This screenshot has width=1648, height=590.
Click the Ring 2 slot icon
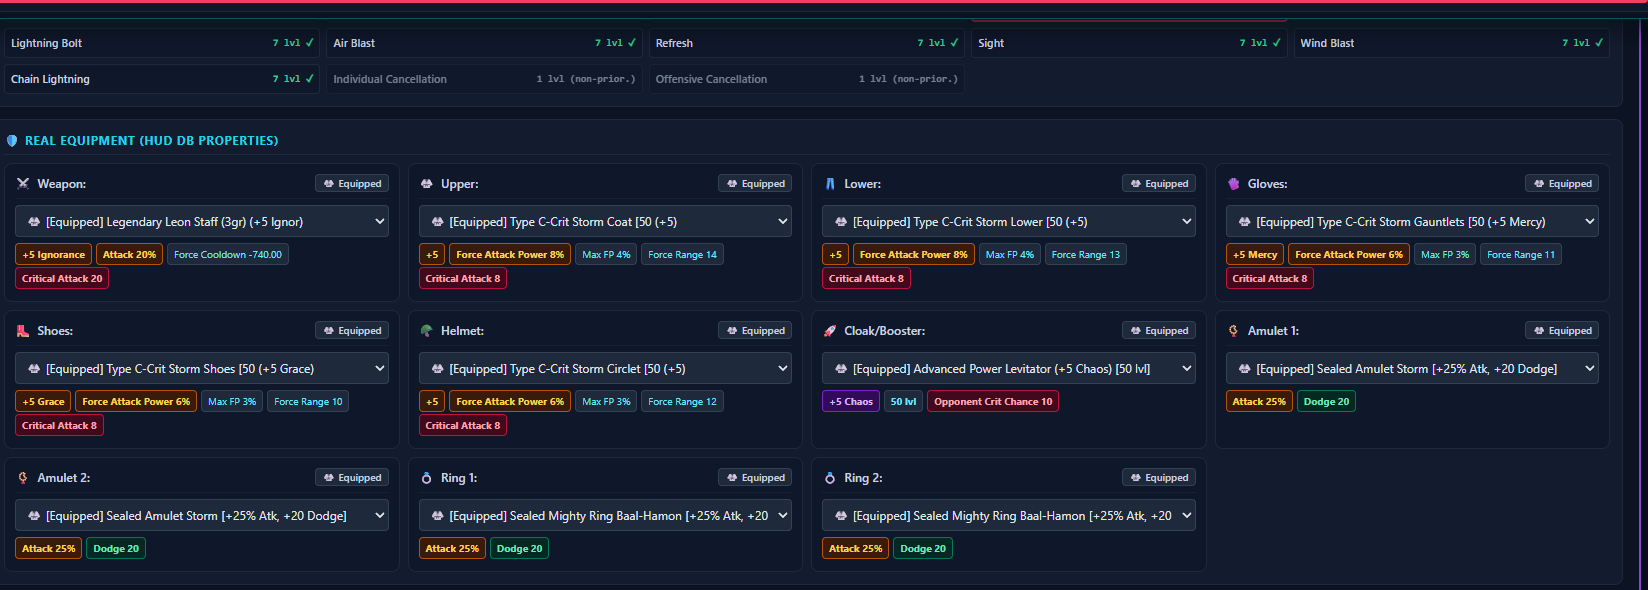(x=830, y=478)
